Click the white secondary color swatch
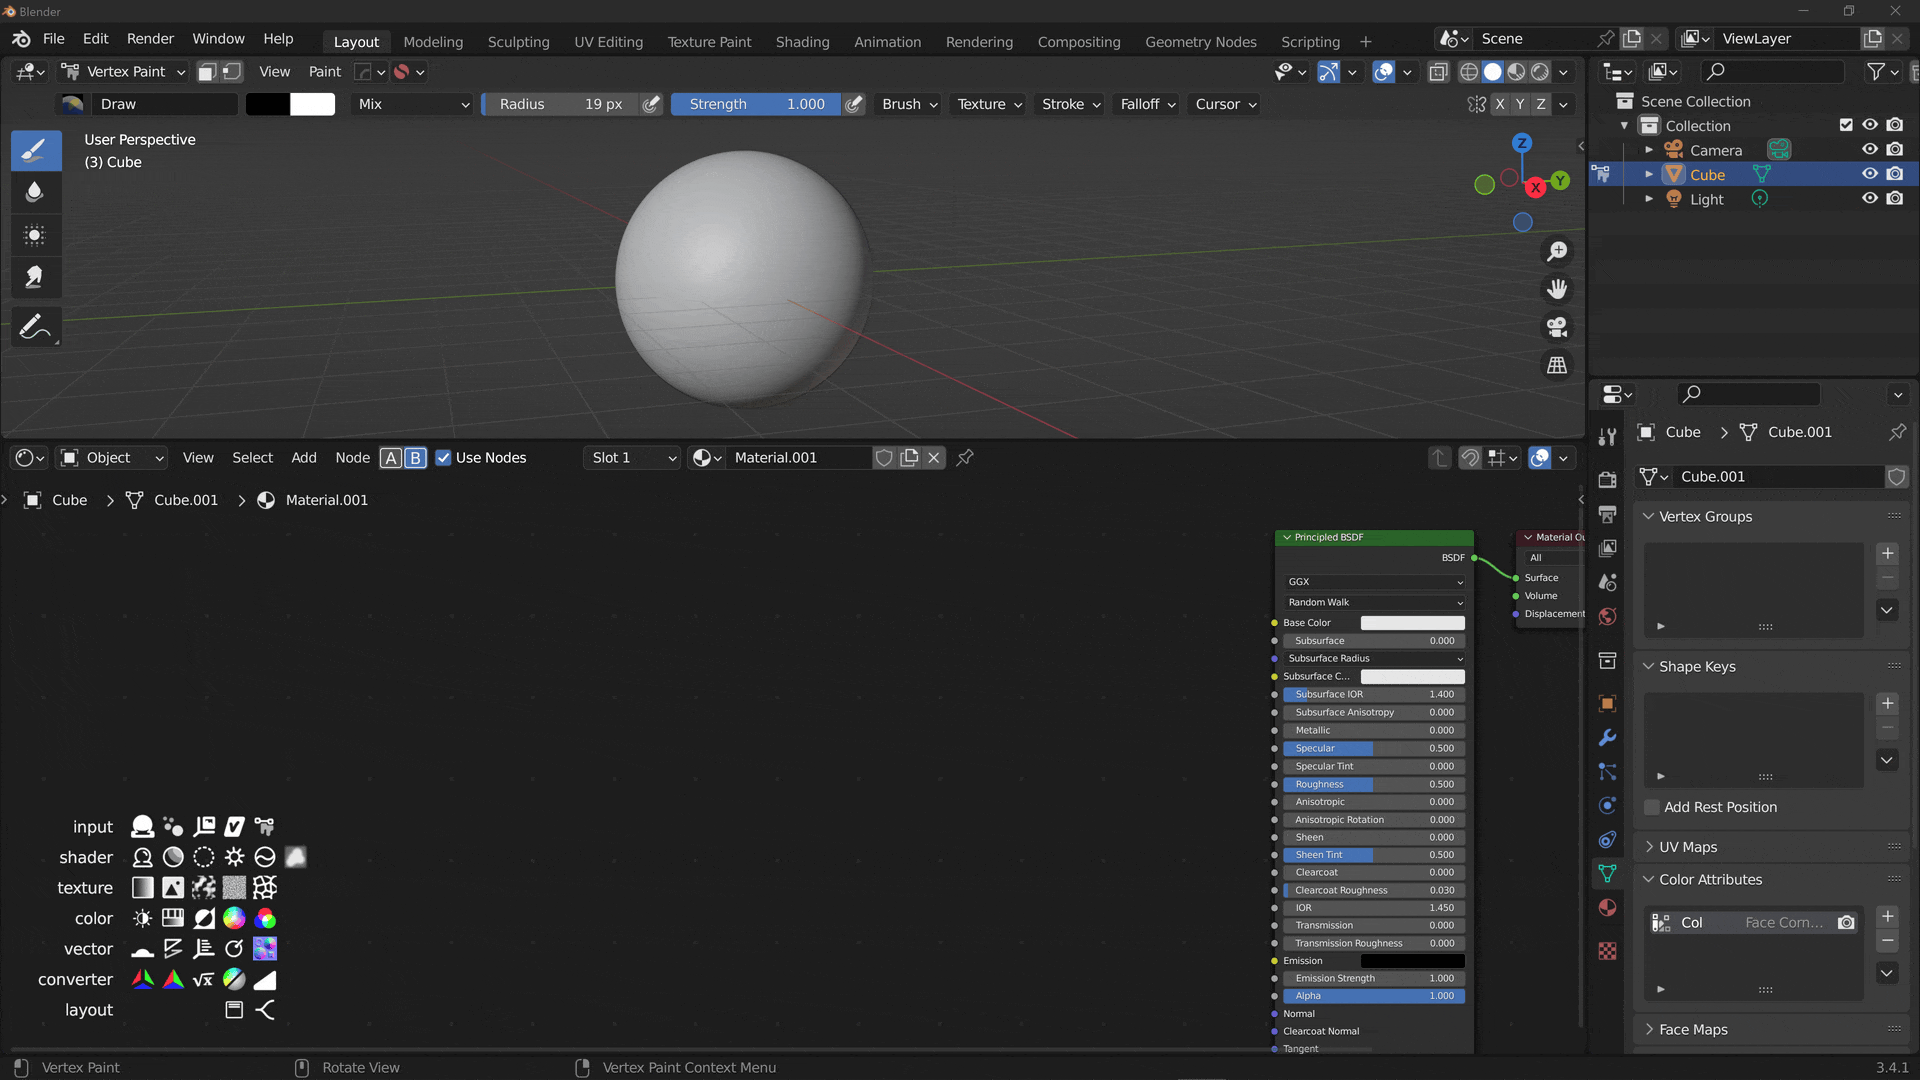Screen dimensions: 1920x1080 [313, 104]
